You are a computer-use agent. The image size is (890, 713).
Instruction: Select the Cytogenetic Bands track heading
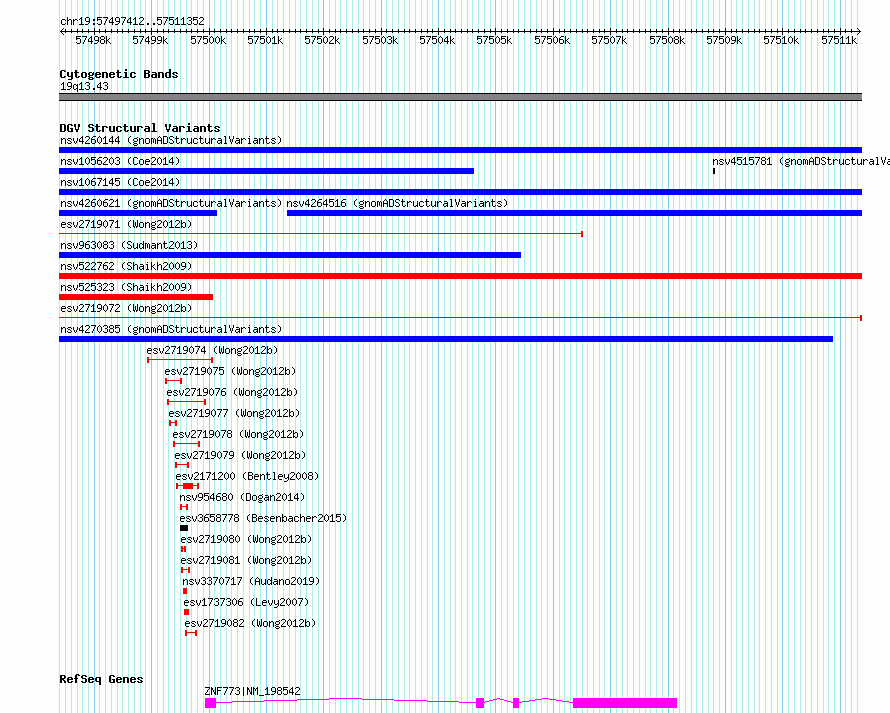point(119,74)
